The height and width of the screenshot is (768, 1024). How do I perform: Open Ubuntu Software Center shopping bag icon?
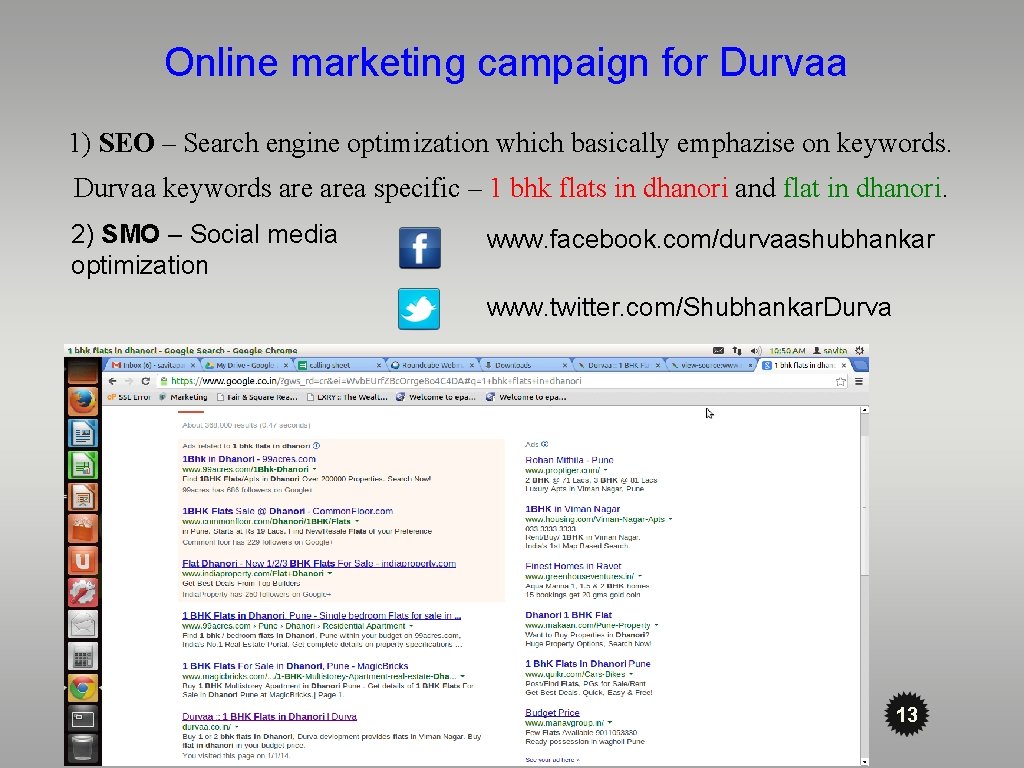pos(83,528)
